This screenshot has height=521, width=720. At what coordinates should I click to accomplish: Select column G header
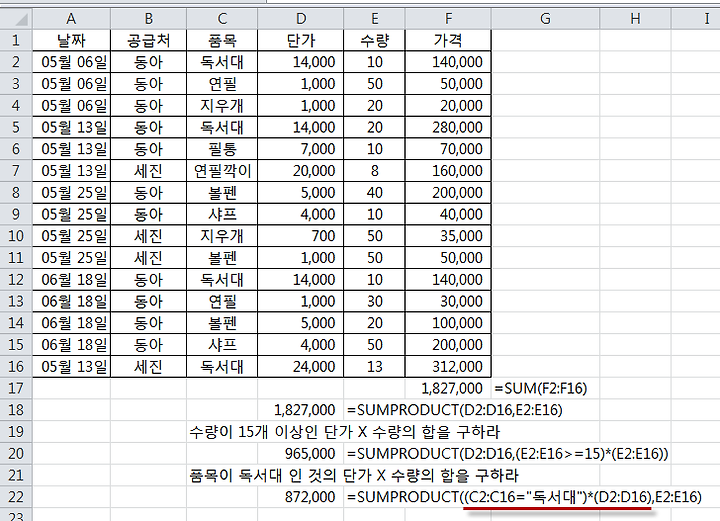[545, 19]
